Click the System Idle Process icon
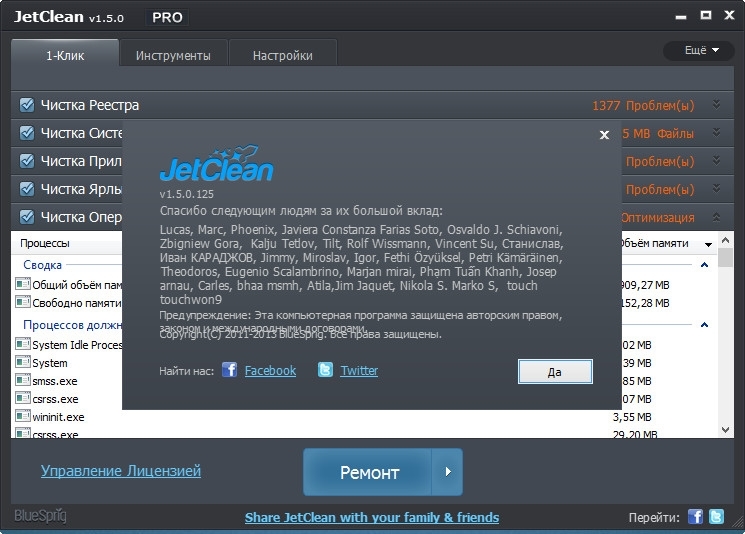 [23, 344]
